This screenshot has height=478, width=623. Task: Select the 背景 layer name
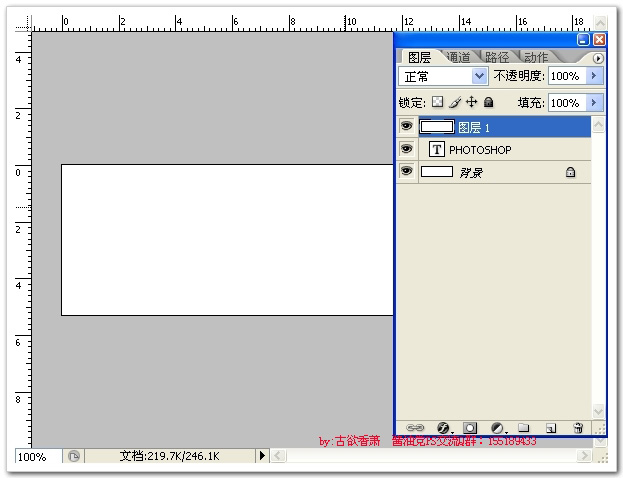tap(471, 172)
